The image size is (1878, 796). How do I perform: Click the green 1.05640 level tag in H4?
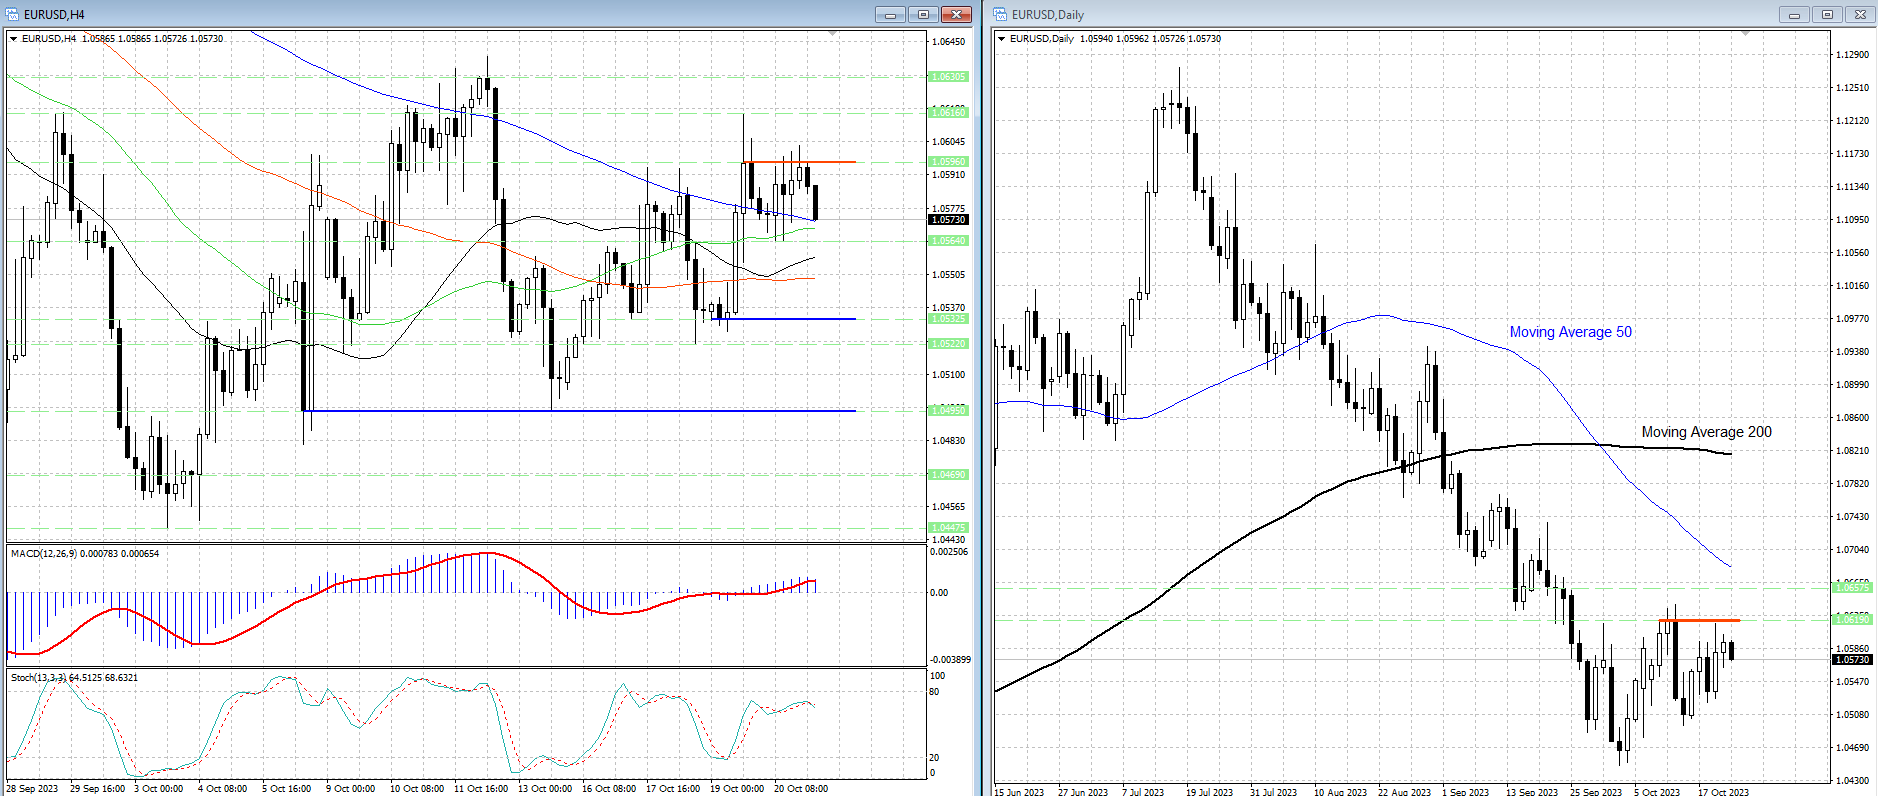[x=949, y=241]
